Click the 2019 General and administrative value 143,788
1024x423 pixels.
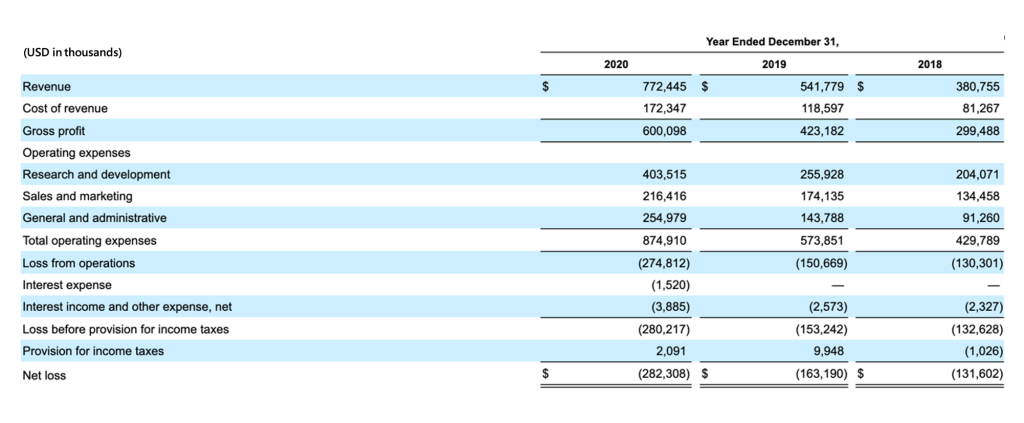(824, 219)
